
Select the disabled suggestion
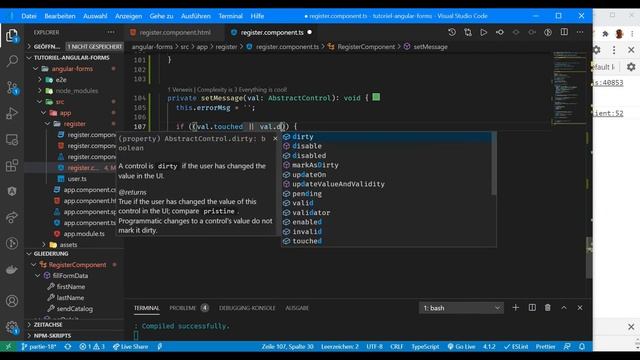387,156
